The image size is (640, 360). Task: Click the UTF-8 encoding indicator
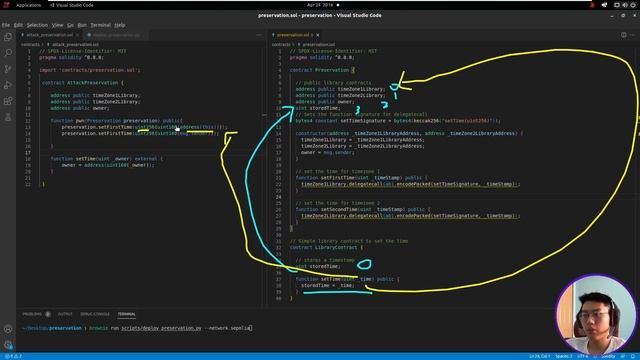582,356
